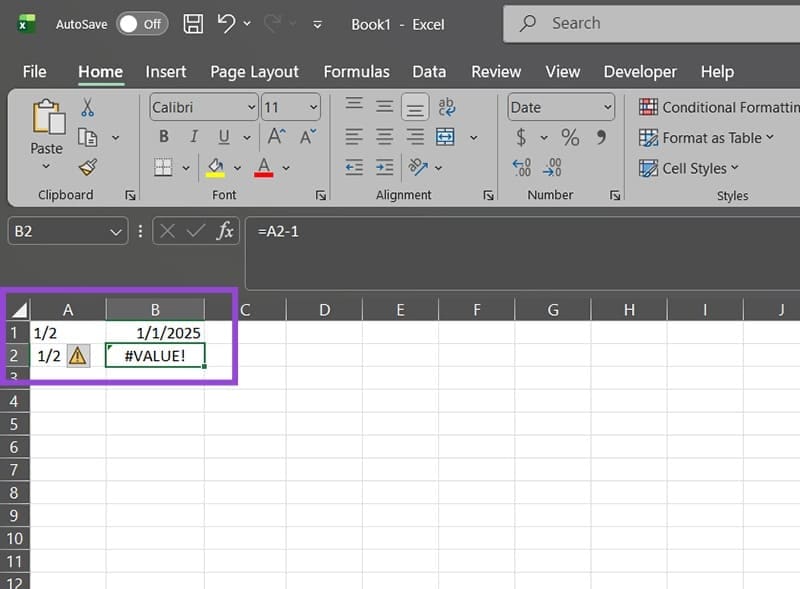Switch to the Formulas ribbon tab
This screenshot has width=800, height=589.
tap(356, 71)
